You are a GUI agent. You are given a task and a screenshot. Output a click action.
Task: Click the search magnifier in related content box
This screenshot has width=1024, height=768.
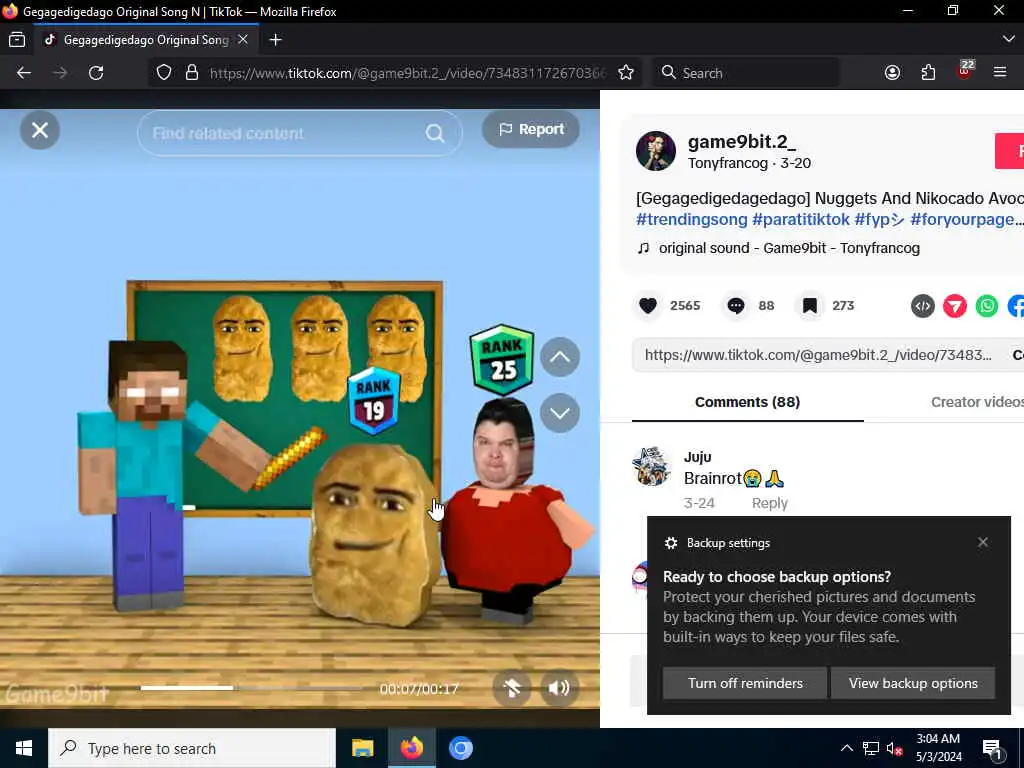[x=435, y=133]
